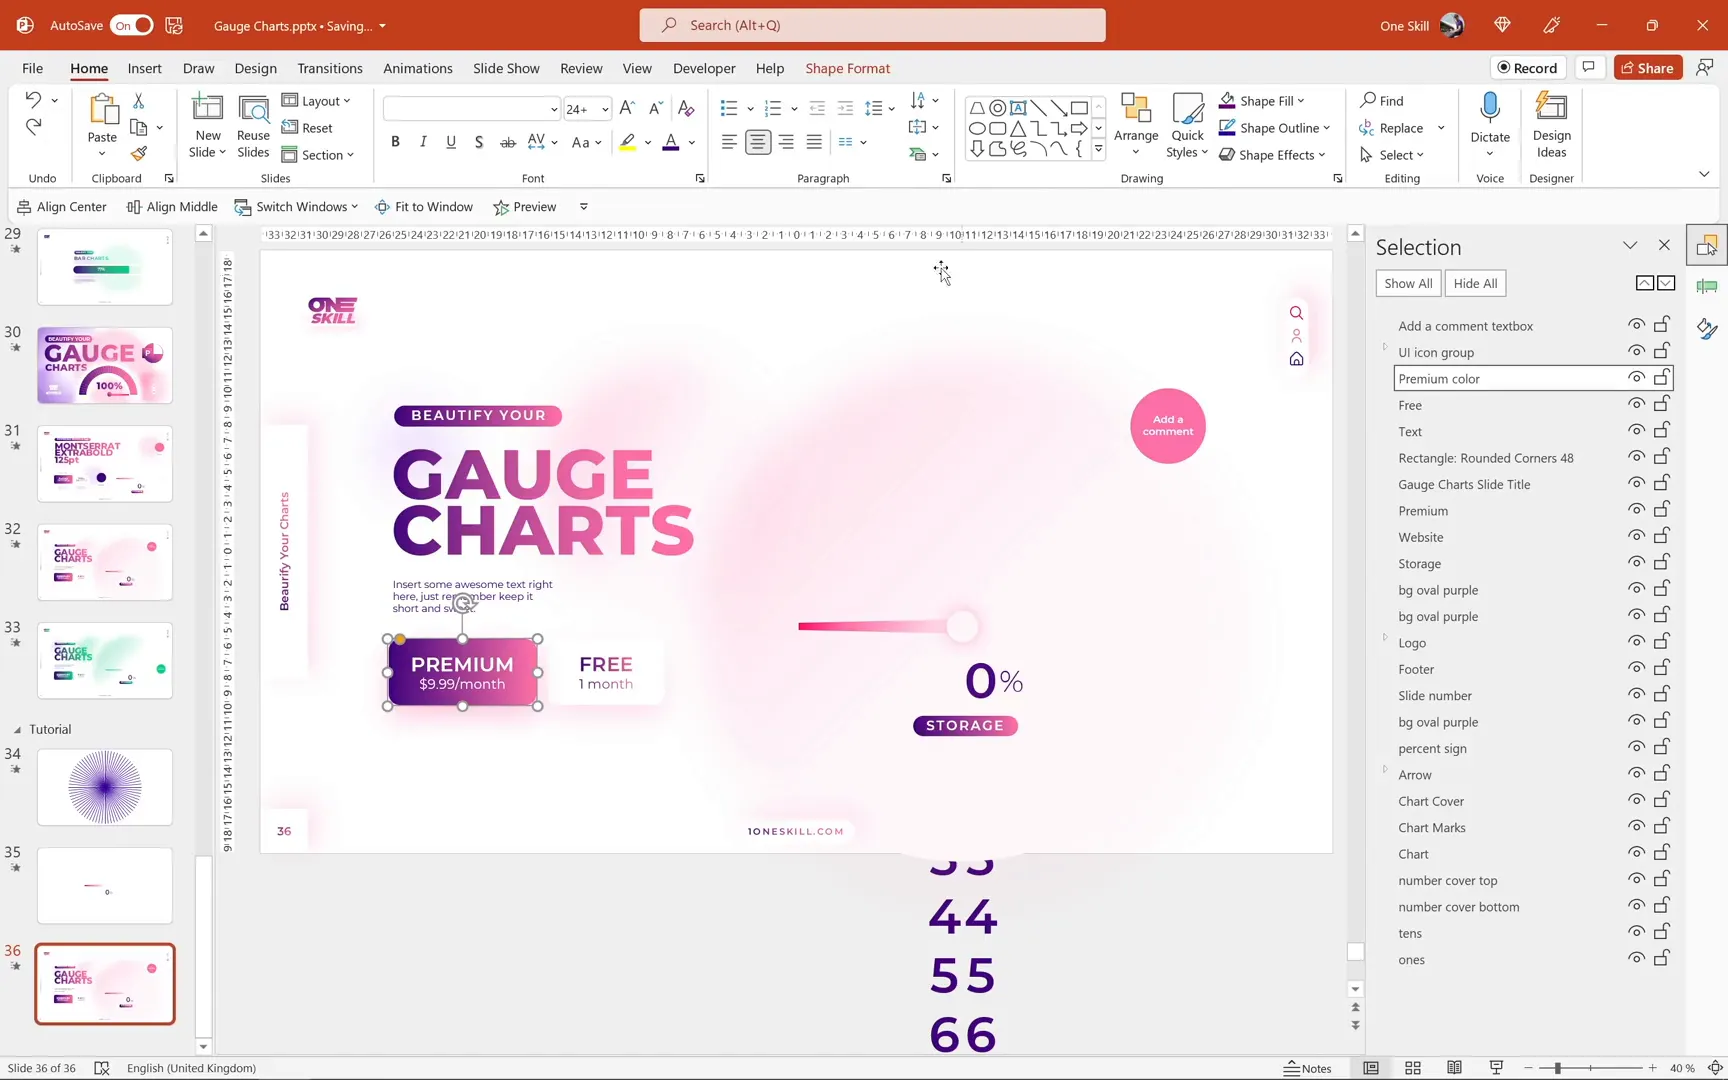Lock the Chart Cover object
The height and width of the screenshot is (1080, 1728).
(x=1663, y=799)
